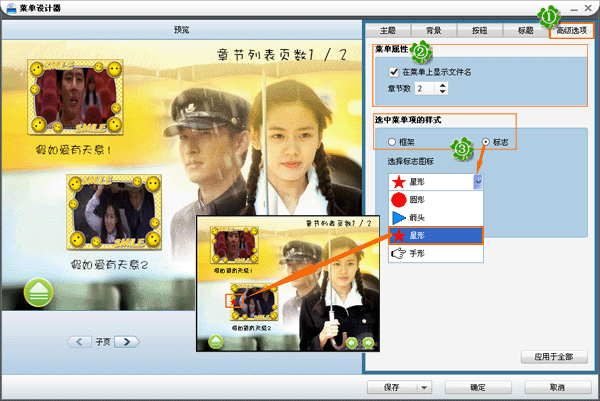The height and width of the screenshot is (401, 600).
Task: Select the second chapter thumbnail 假如爱有天意2
Action: 114,212
